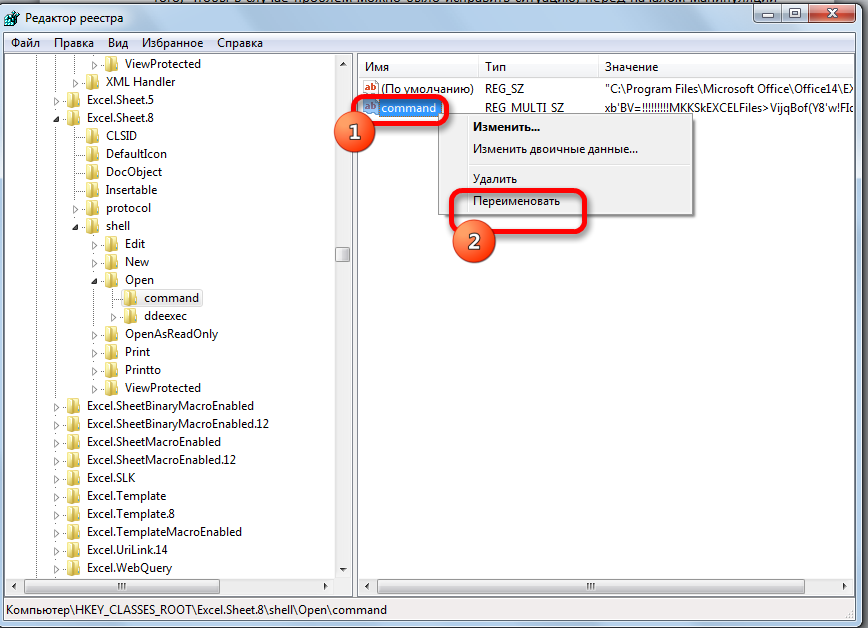Screen dimensions: 868x628
Task: Choose Удалить in context menu
Action: coord(565,179)
